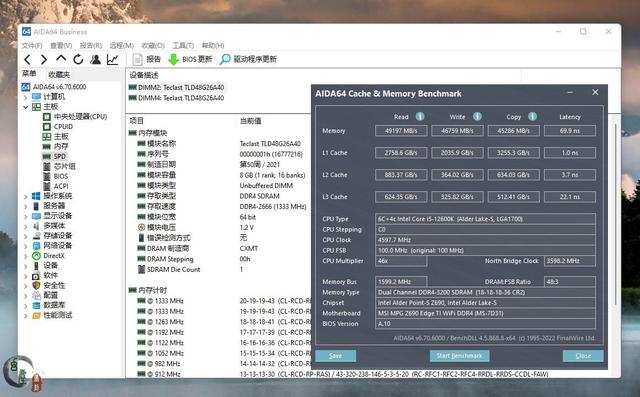Open the 帮助(H) menu

pyautogui.click(x=213, y=45)
